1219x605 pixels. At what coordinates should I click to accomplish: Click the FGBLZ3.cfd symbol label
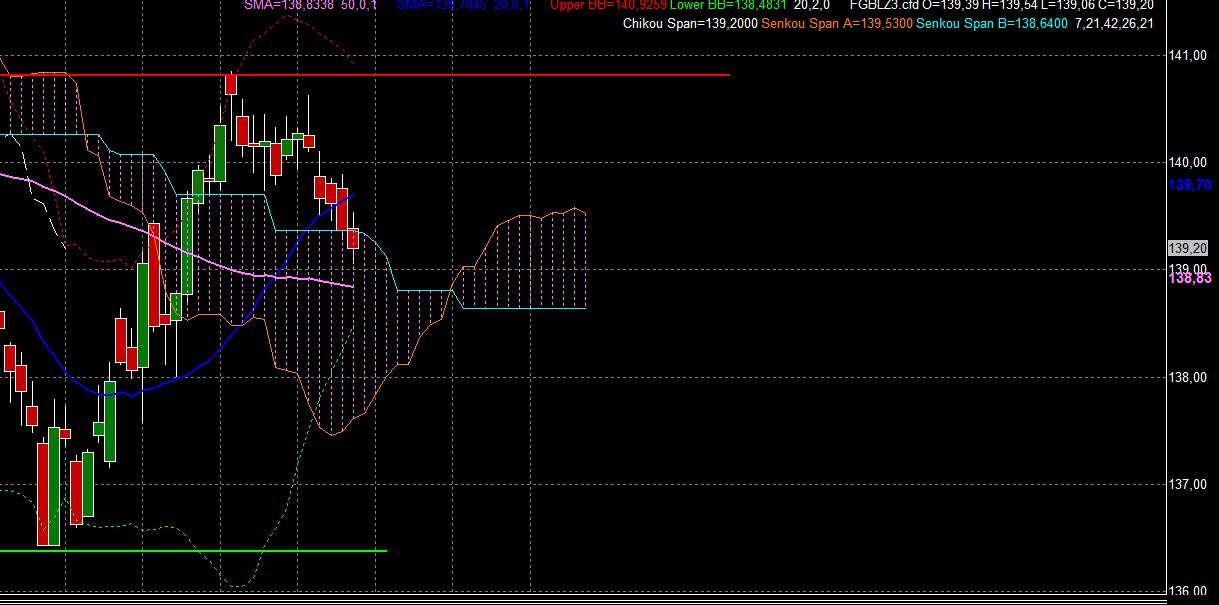(x=884, y=5)
